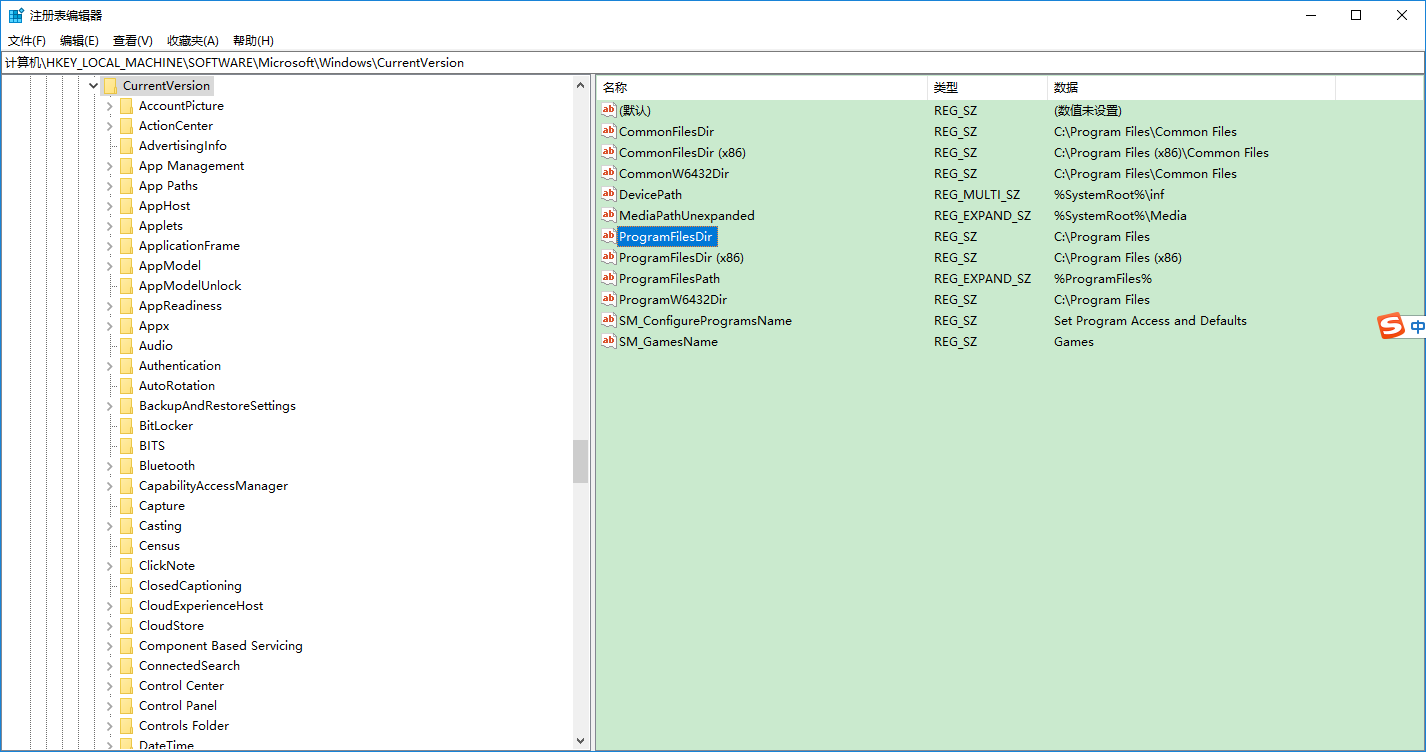Click the tree pane vertical scrollbar thumb
Image resolution: width=1426 pixels, height=752 pixels.
coord(581,461)
